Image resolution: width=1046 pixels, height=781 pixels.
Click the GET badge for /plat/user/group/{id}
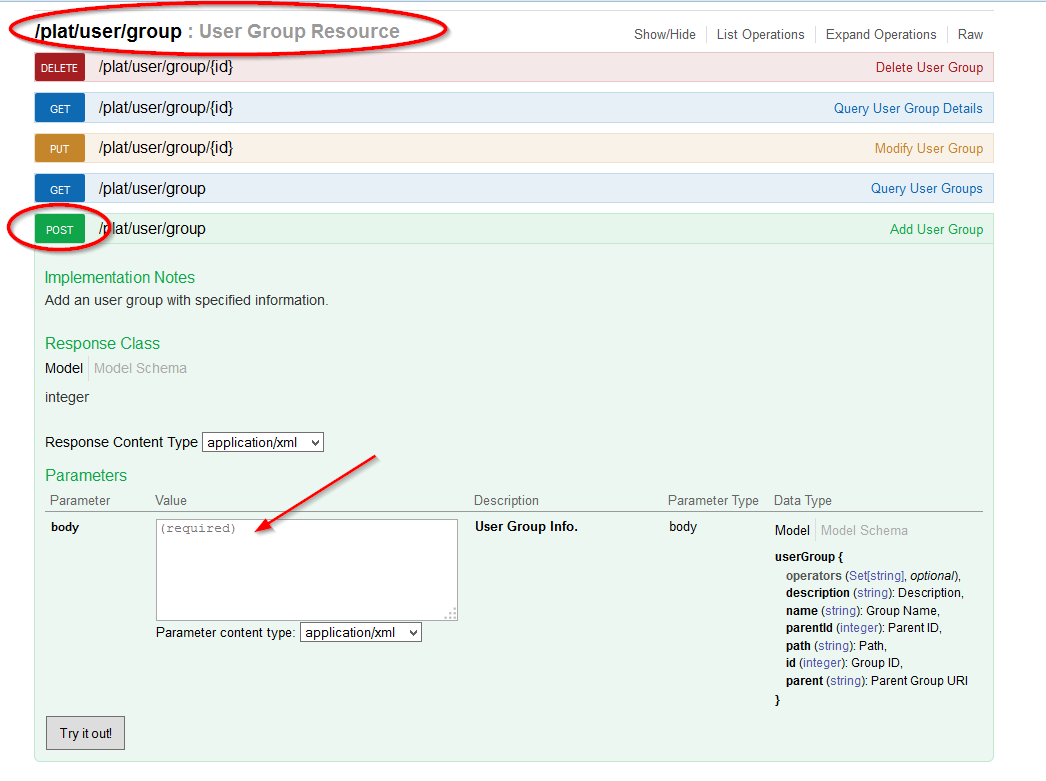click(x=60, y=108)
